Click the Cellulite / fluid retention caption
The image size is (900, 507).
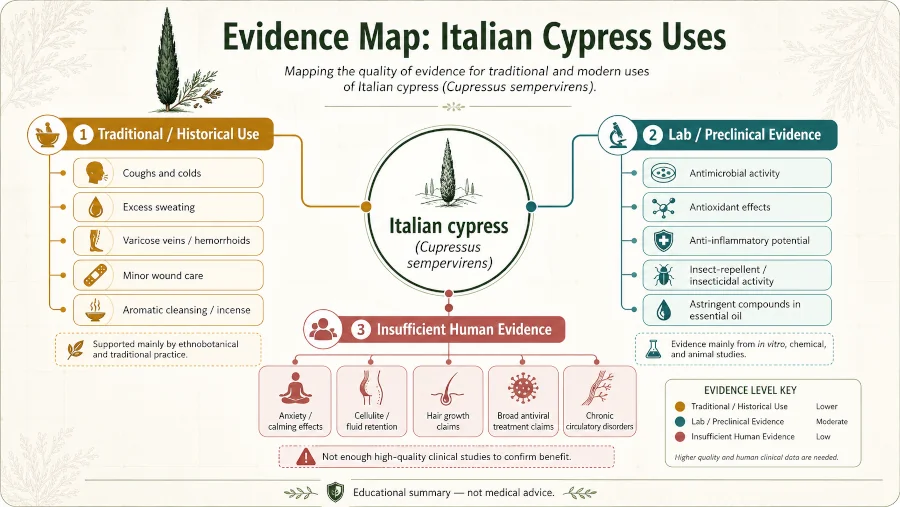371,421
